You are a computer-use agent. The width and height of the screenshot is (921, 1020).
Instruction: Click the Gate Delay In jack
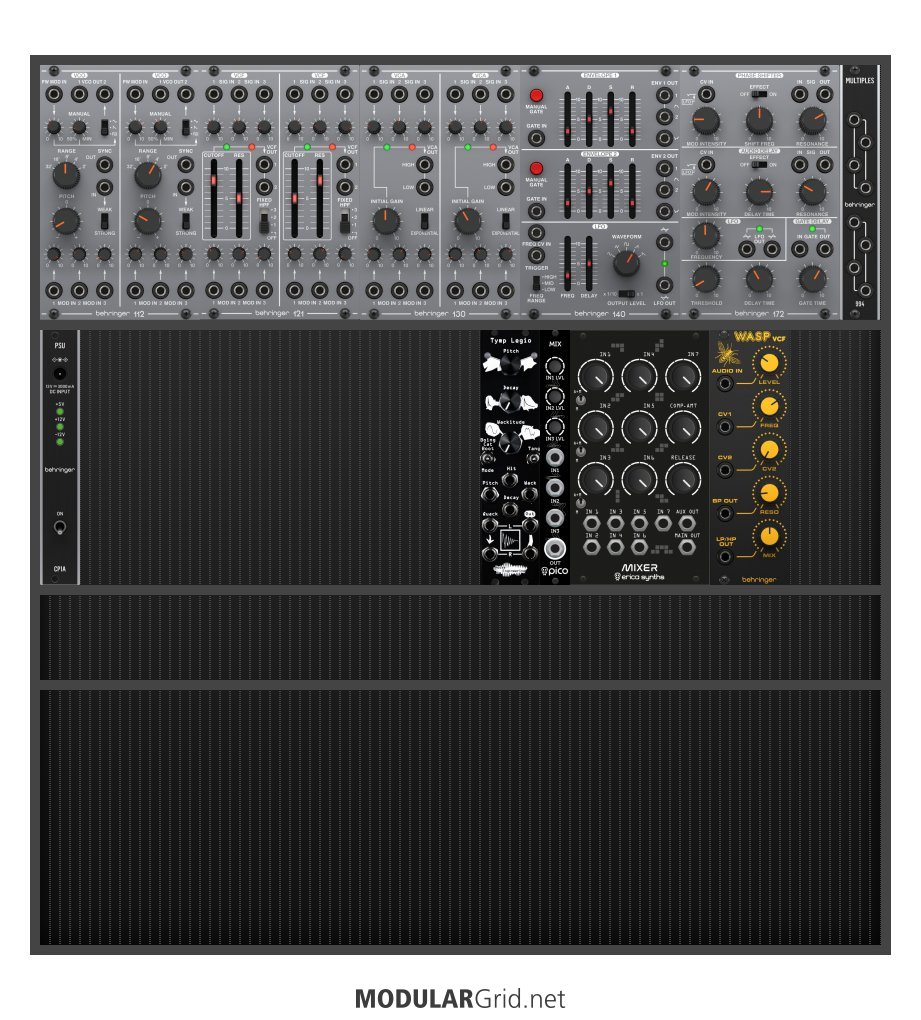[x=800, y=248]
